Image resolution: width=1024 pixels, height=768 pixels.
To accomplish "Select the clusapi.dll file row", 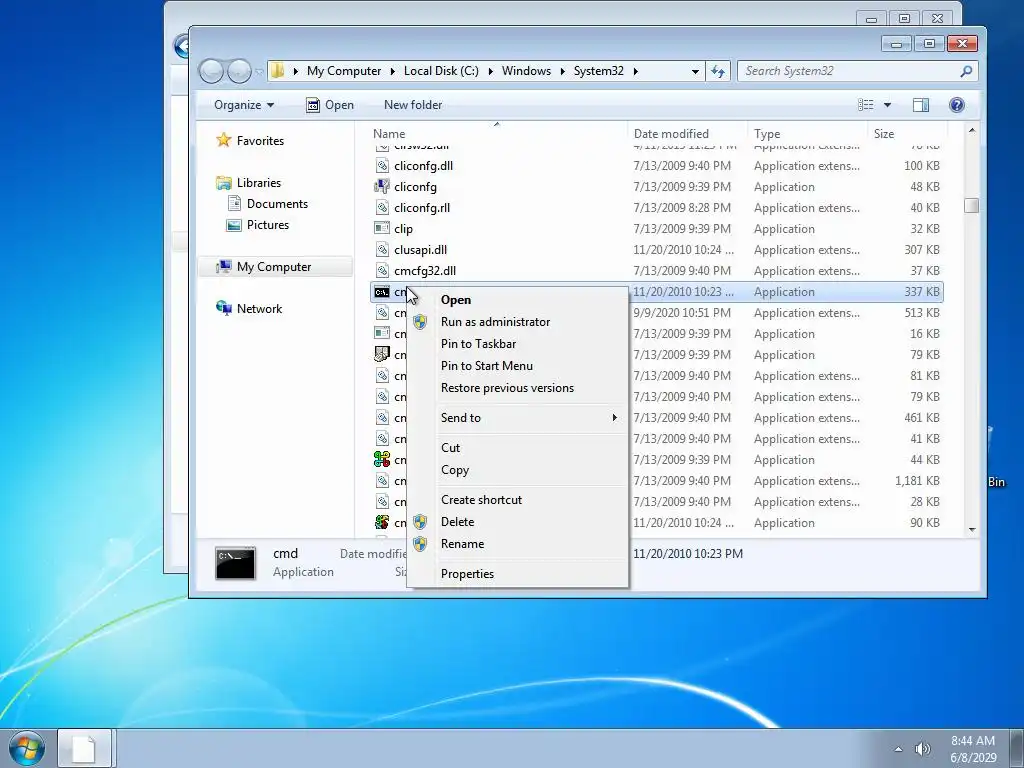I will (656, 249).
